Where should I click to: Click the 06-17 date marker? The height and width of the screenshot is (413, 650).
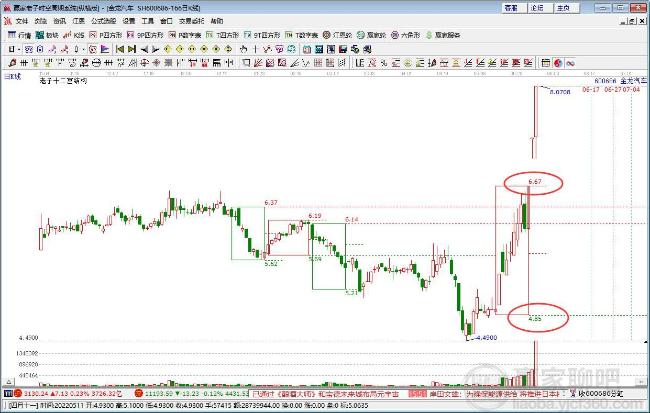point(591,90)
